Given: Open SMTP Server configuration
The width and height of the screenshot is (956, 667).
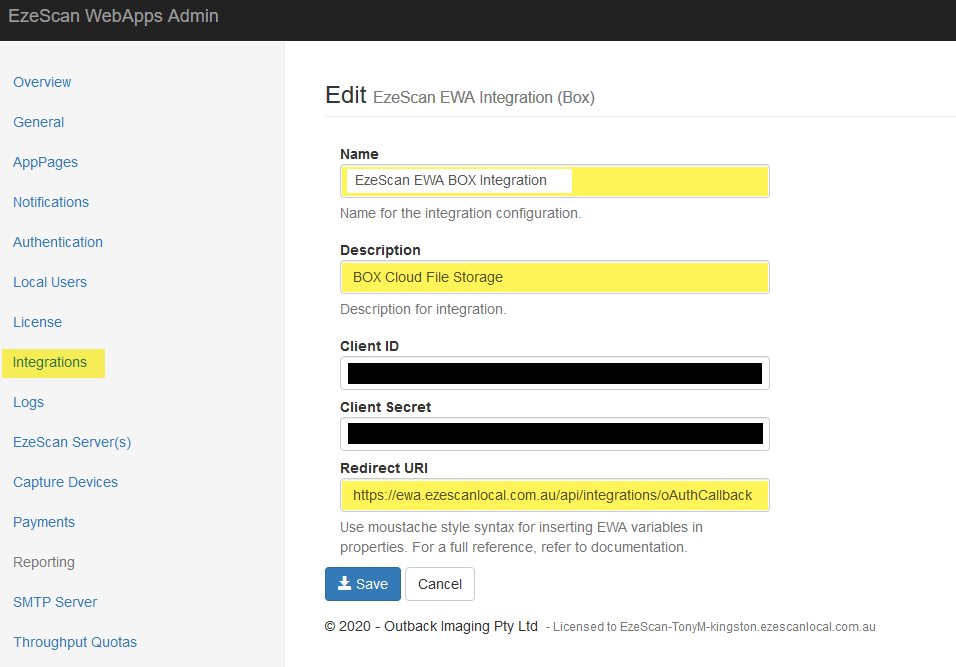Looking at the screenshot, I should (x=55, y=602).
